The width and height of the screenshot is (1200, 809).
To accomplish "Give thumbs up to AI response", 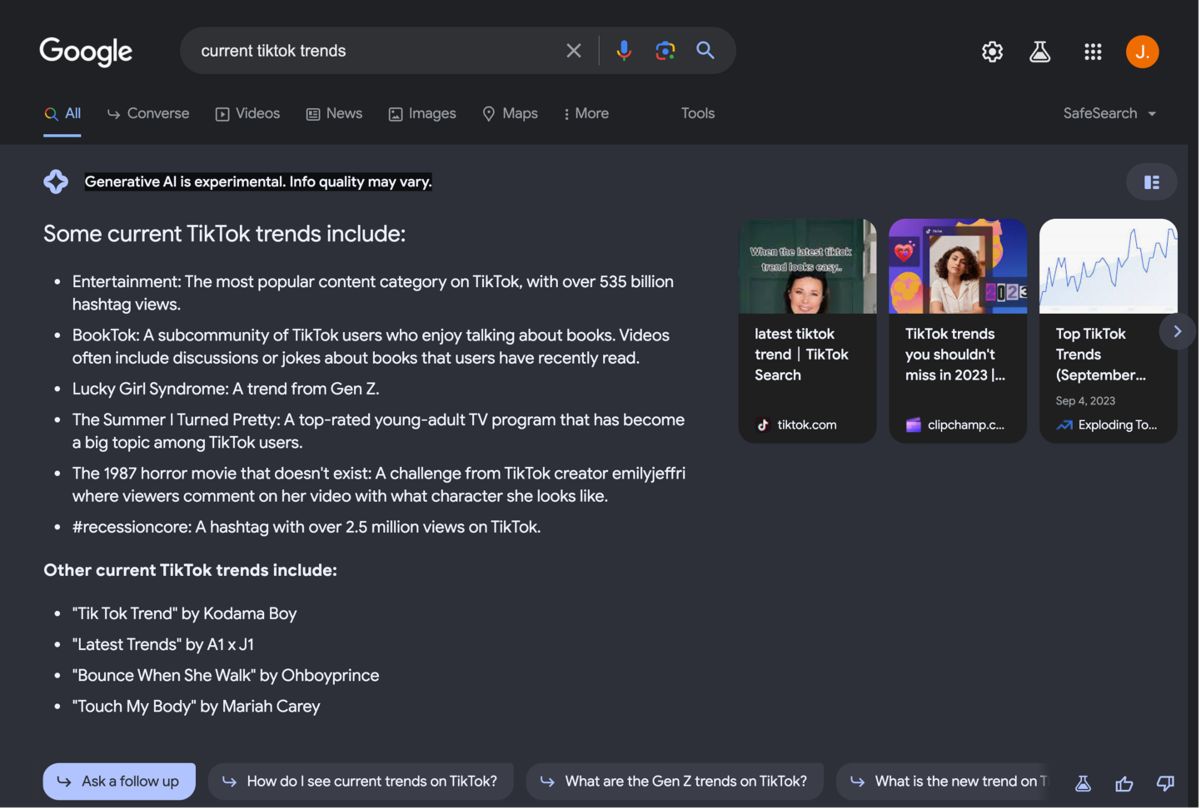I will tap(1124, 784).
